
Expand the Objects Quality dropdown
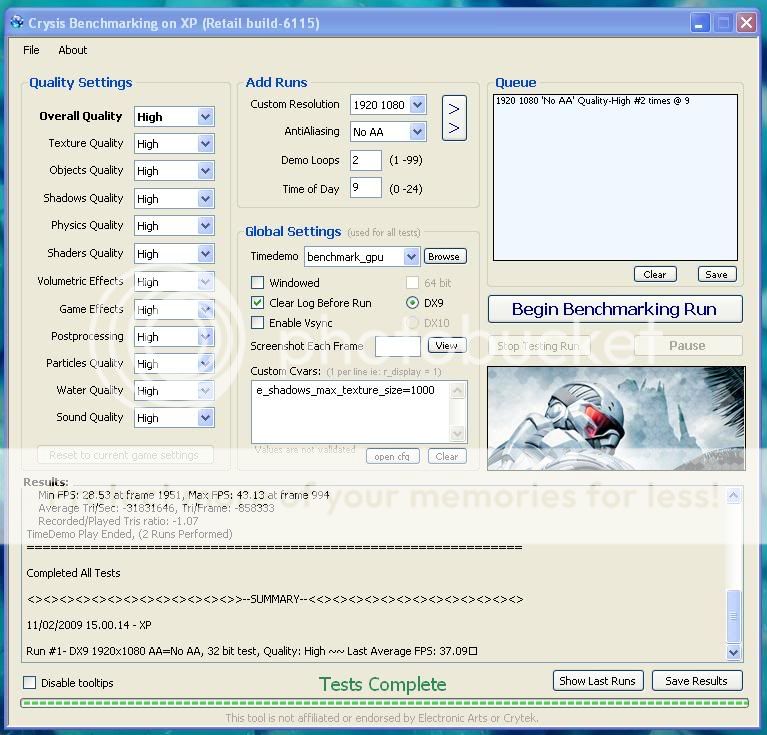coord(206,171)
